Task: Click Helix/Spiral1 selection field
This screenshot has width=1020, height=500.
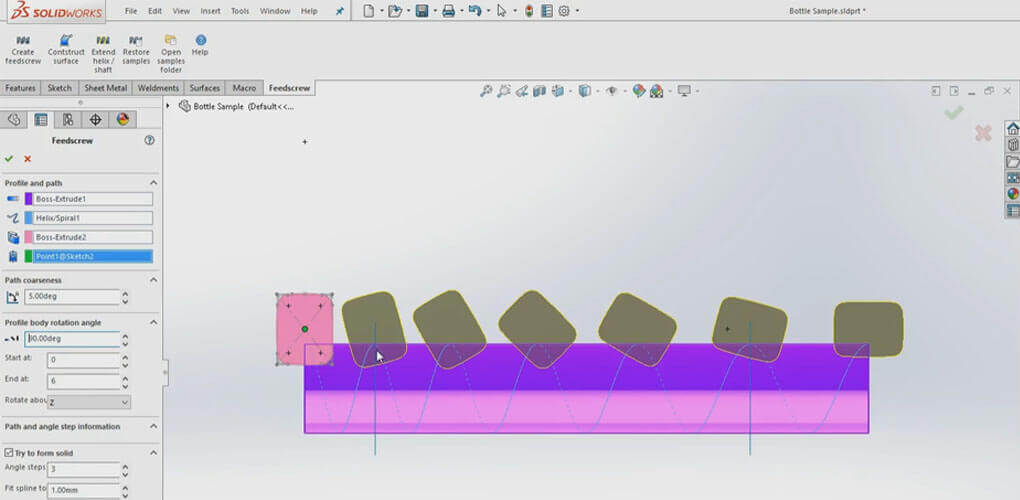Action: pos(93,218)
